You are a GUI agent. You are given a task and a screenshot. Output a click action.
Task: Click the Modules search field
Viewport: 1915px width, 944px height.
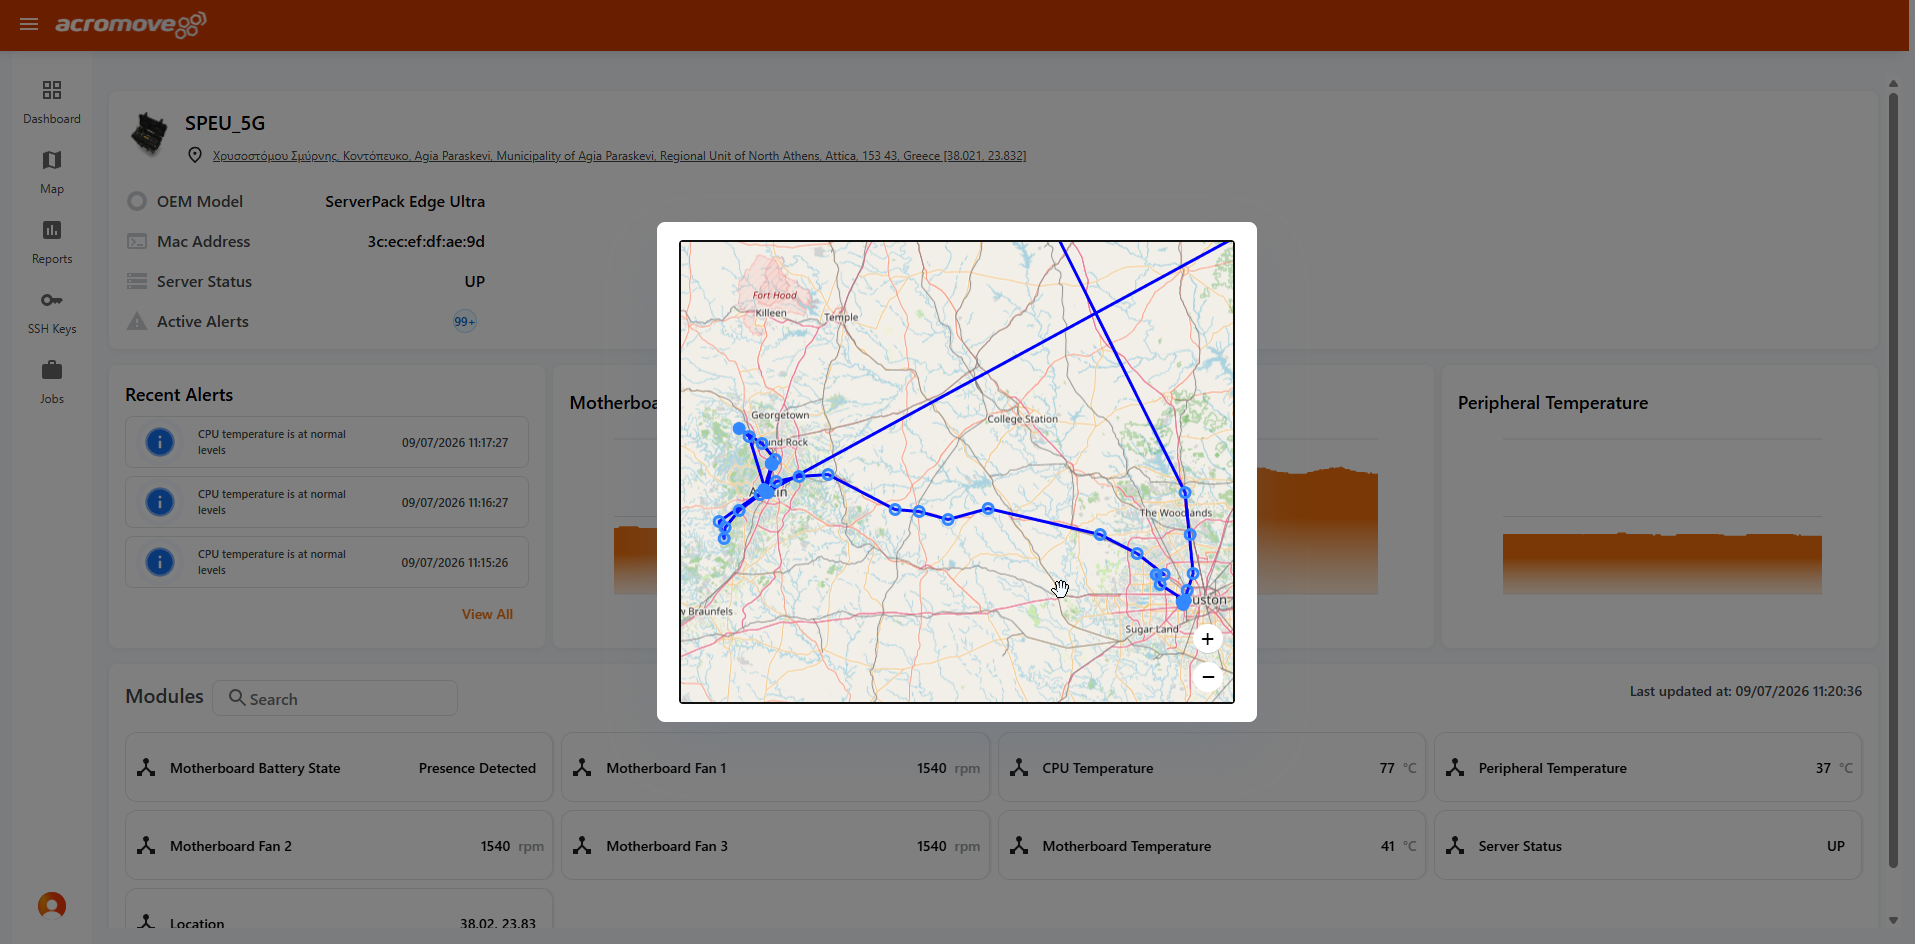(x=335, y=698)
